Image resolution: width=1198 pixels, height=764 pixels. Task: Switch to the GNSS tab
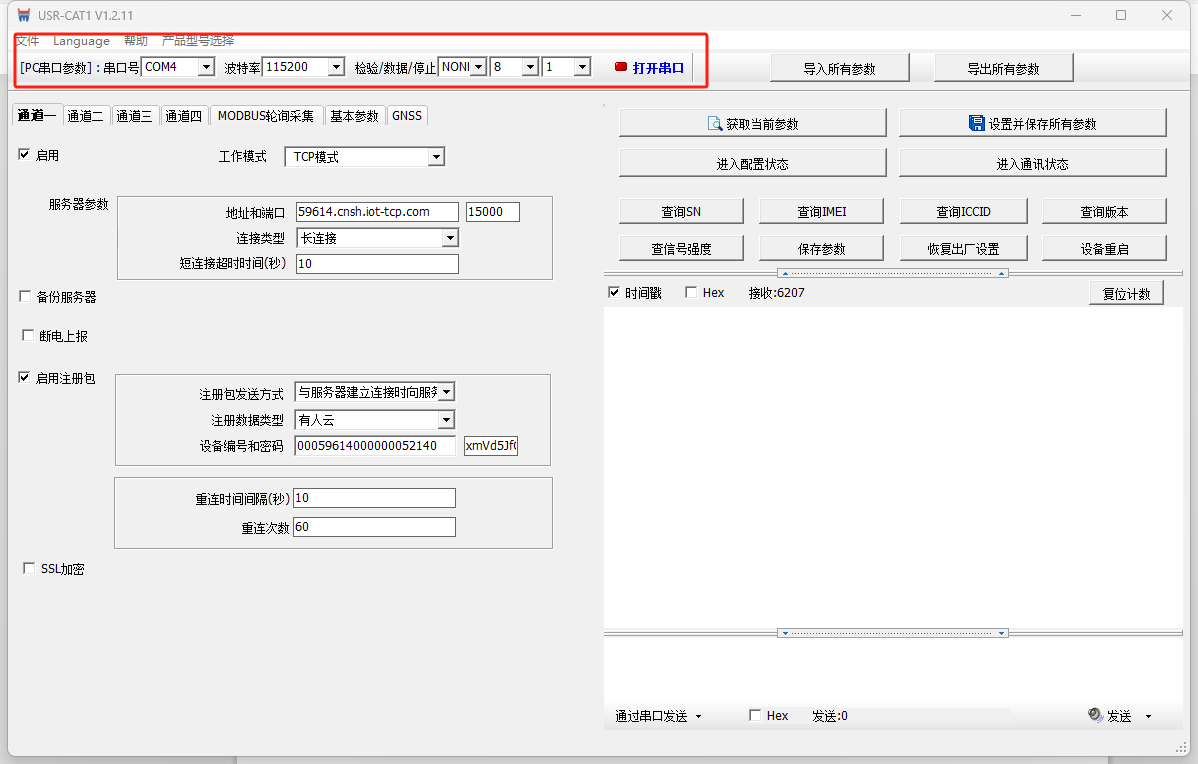[407, 116]
